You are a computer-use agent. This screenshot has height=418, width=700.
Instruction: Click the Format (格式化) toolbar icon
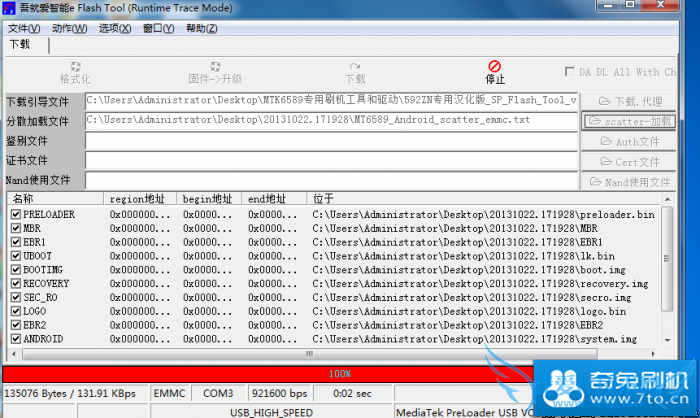(75, 67)
